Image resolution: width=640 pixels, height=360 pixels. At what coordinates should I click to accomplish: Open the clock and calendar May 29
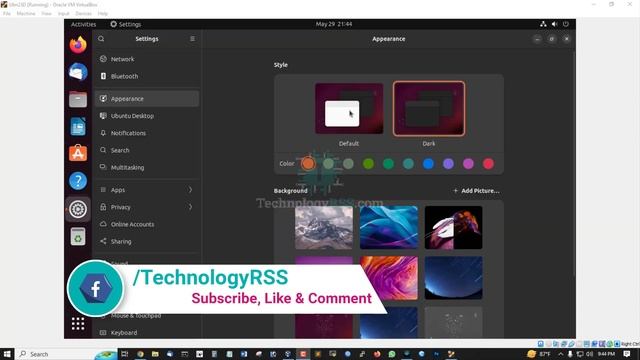pos(334,24)
